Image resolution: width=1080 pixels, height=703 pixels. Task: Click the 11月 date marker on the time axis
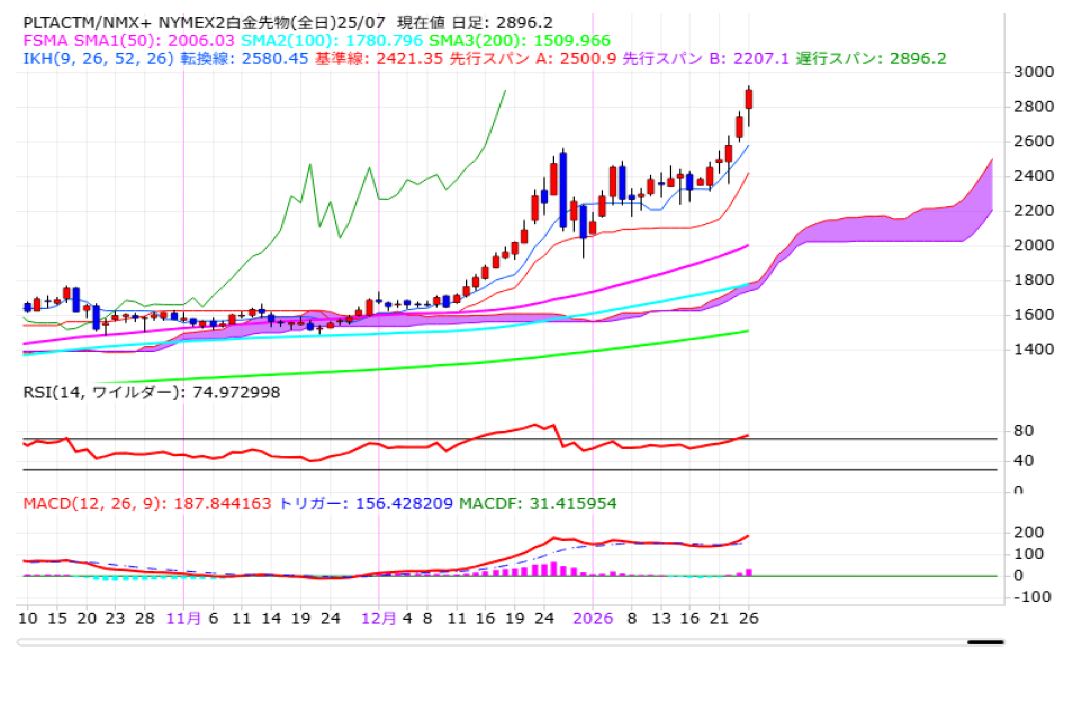tap(184, 618)
